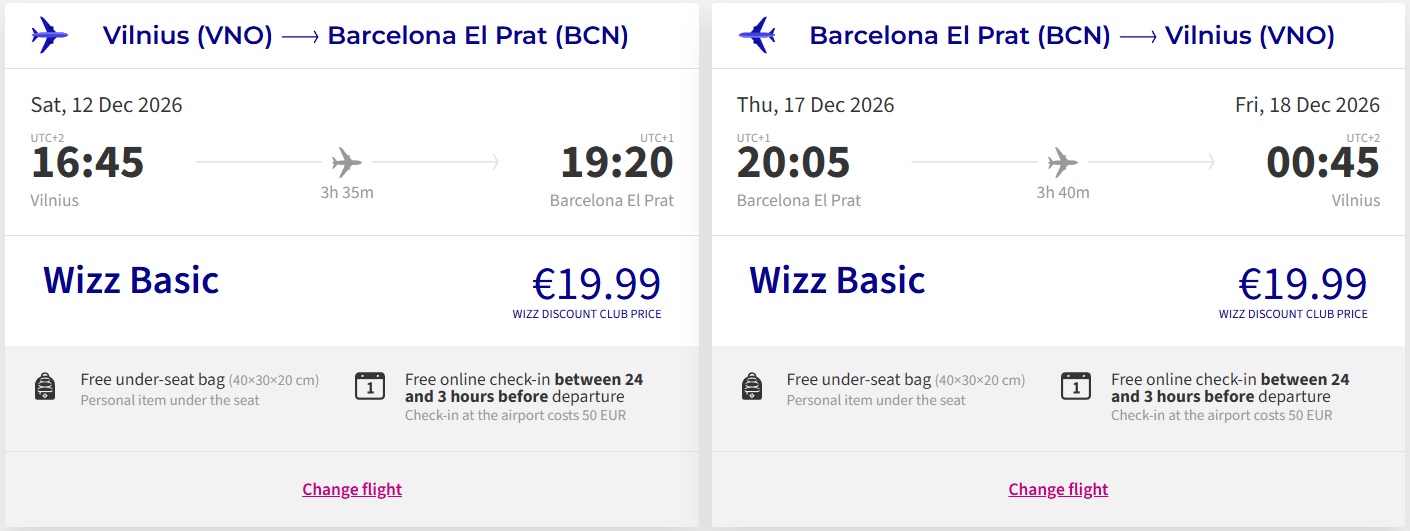Click the gray plane icon above 3h 35m
This screenshot has width=1410, height=531.
[x=347, y=161]
